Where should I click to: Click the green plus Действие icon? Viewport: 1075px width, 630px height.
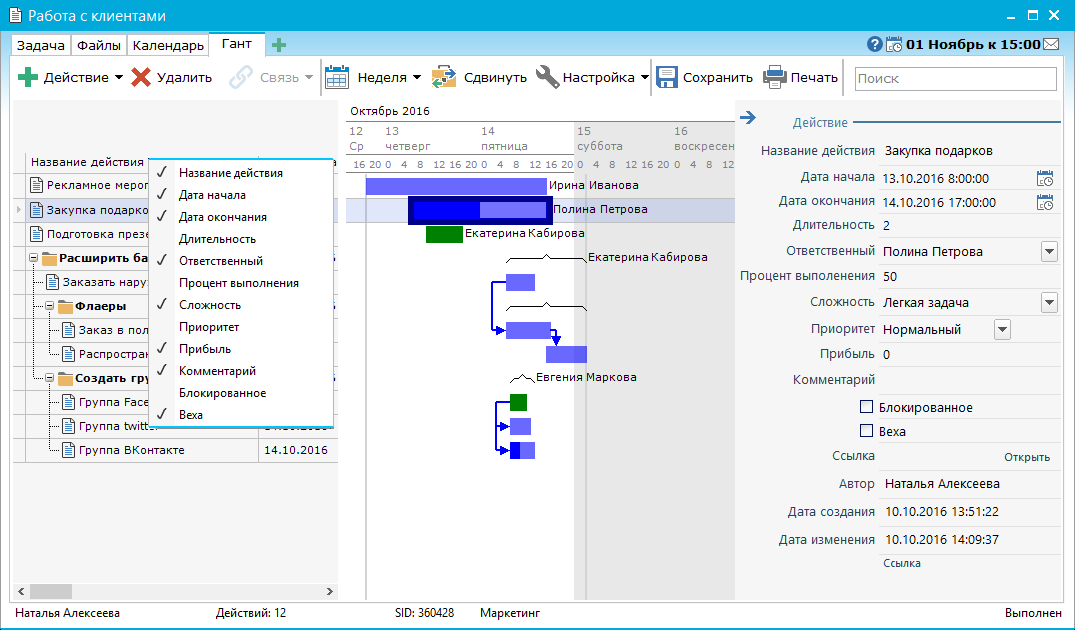(27, 77)
